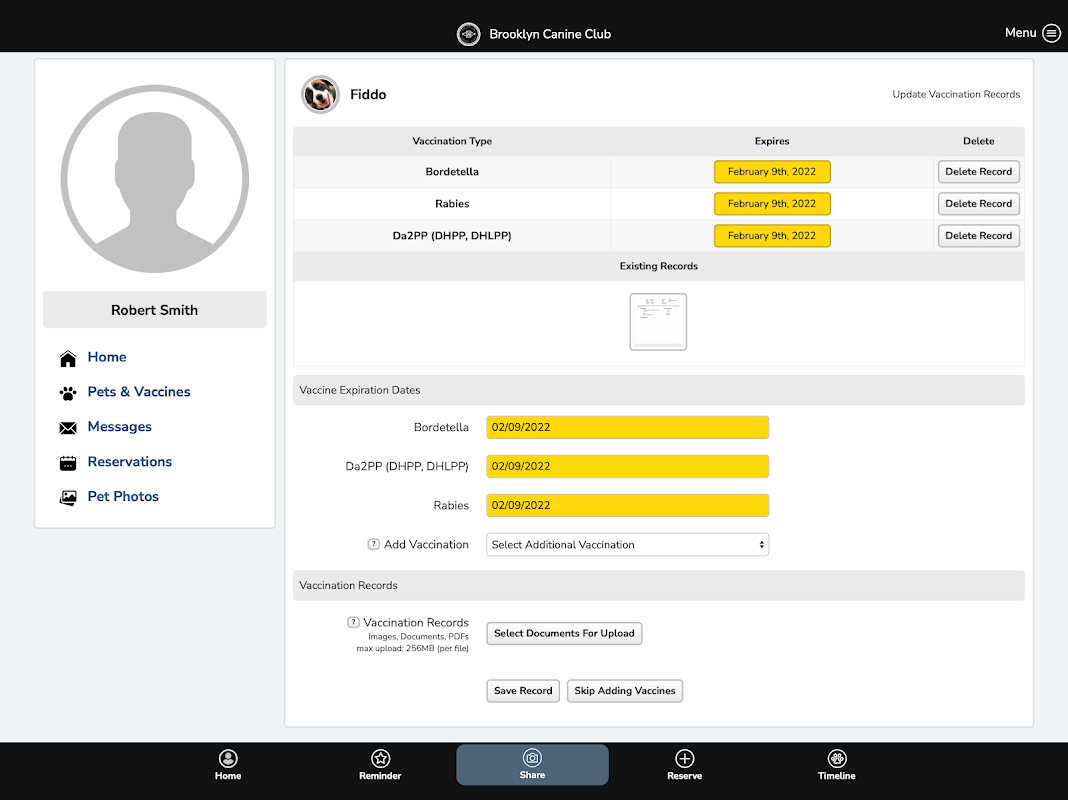The image size is (1068, 800).
Task: Click the Menu label at top right
Action: (x=1020, y=33)
